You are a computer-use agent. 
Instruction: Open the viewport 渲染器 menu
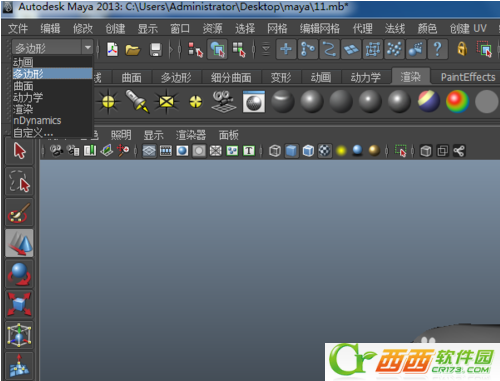pos(191,135)
